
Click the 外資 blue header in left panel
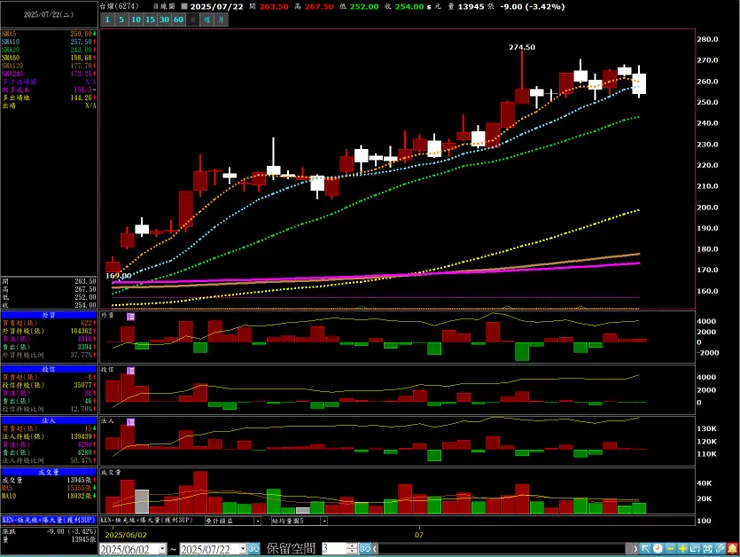pyautogui.click(x=49, y=315)
